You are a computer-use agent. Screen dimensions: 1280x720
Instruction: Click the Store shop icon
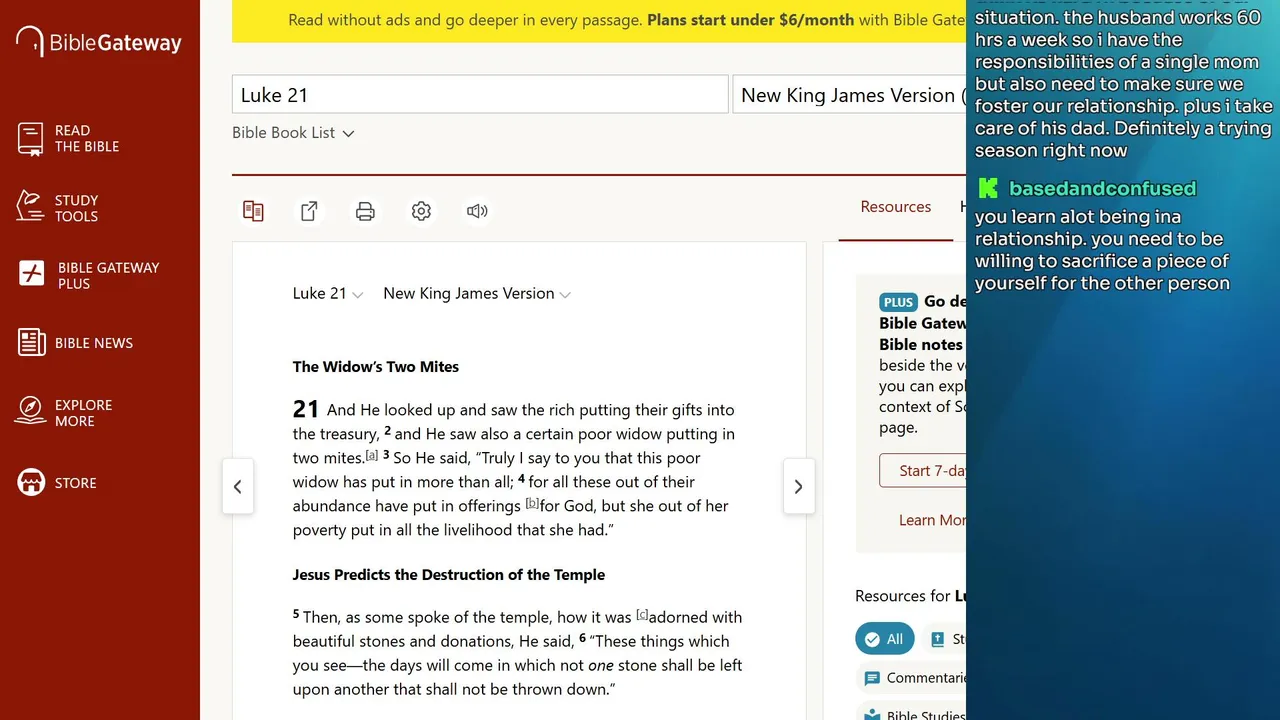pos(31,482)
